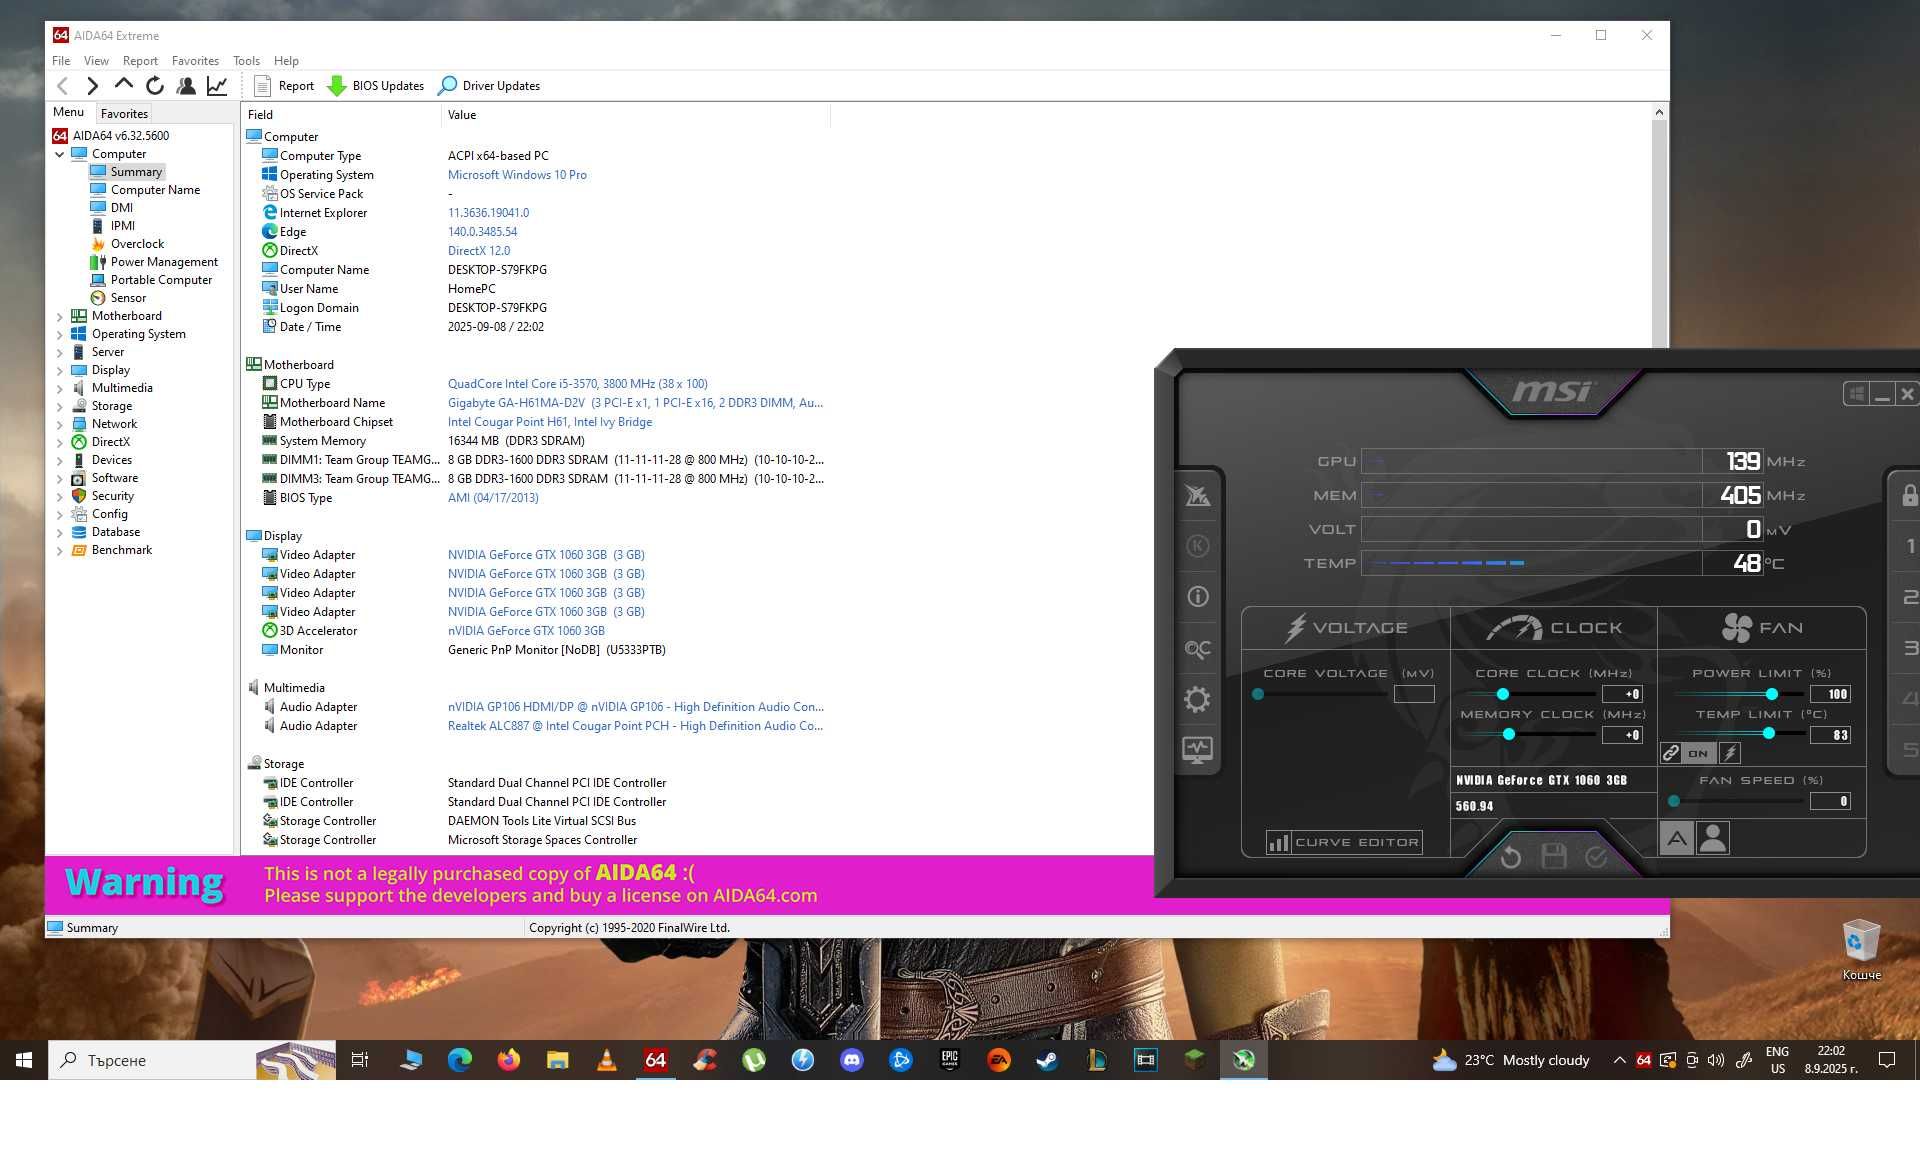Expand the Network tree node
This screenshot has height=1163, width=1920.
(59, 424)
